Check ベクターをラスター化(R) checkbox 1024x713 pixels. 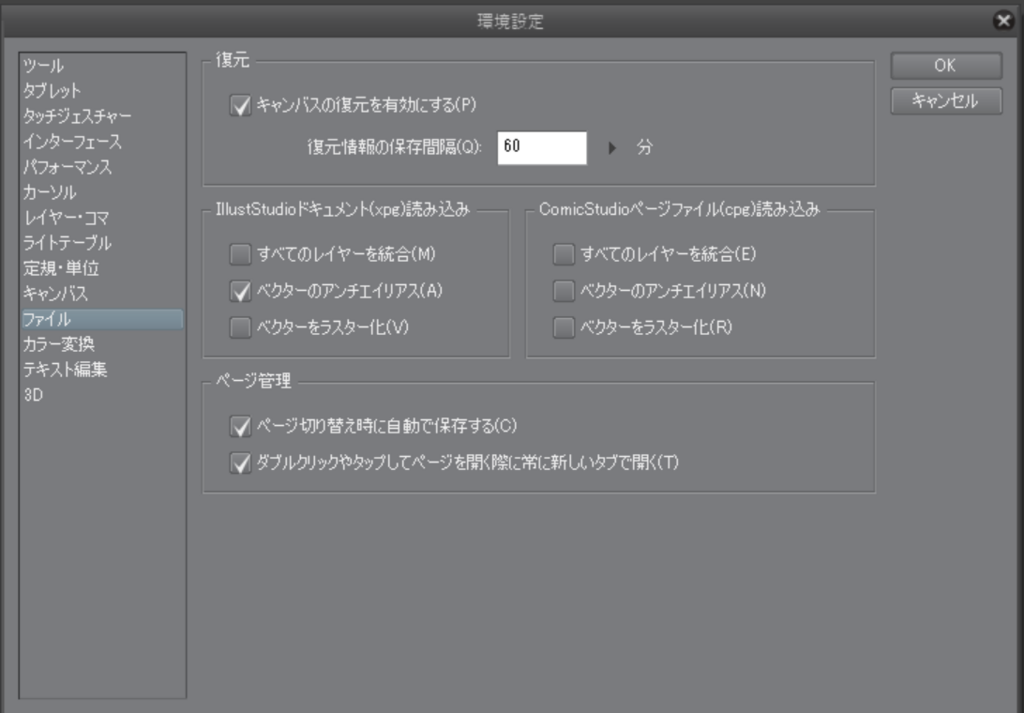point(564,328)
